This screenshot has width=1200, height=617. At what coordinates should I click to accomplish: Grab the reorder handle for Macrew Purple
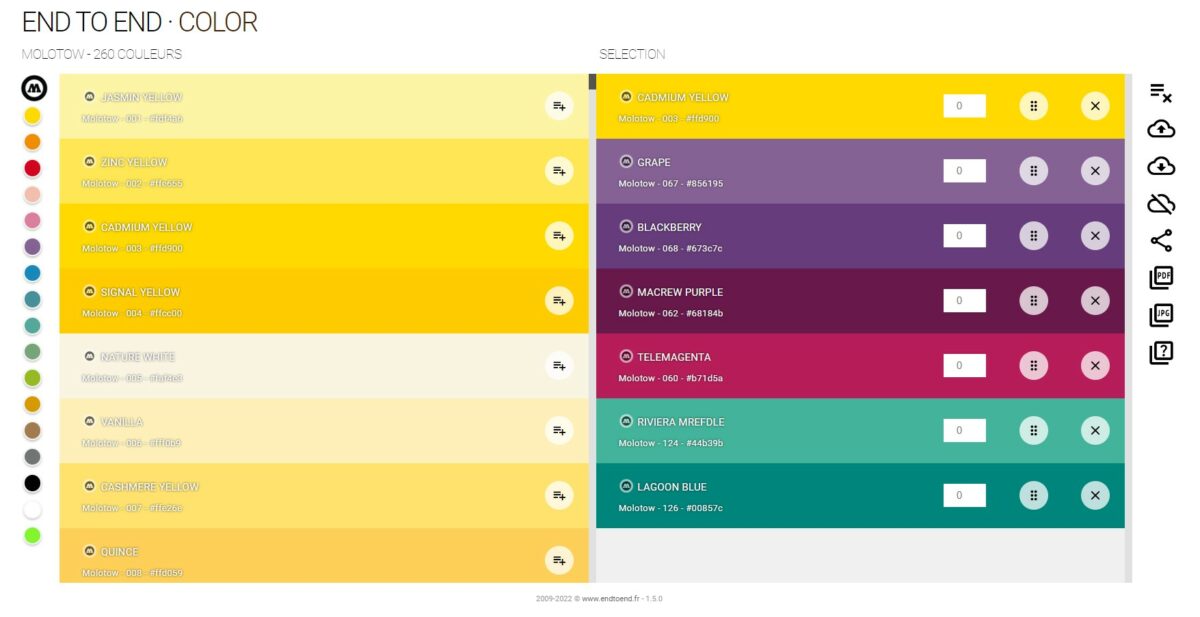coord(1033,301)
